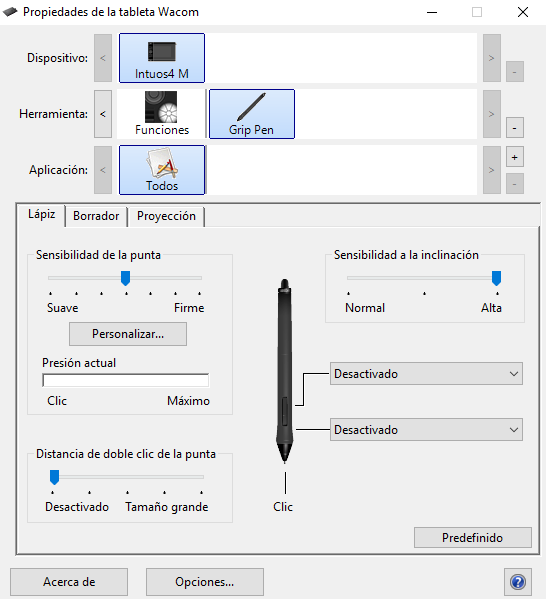
Task: Click the Suave label under tip sensitivity
Action: (63, 308)
